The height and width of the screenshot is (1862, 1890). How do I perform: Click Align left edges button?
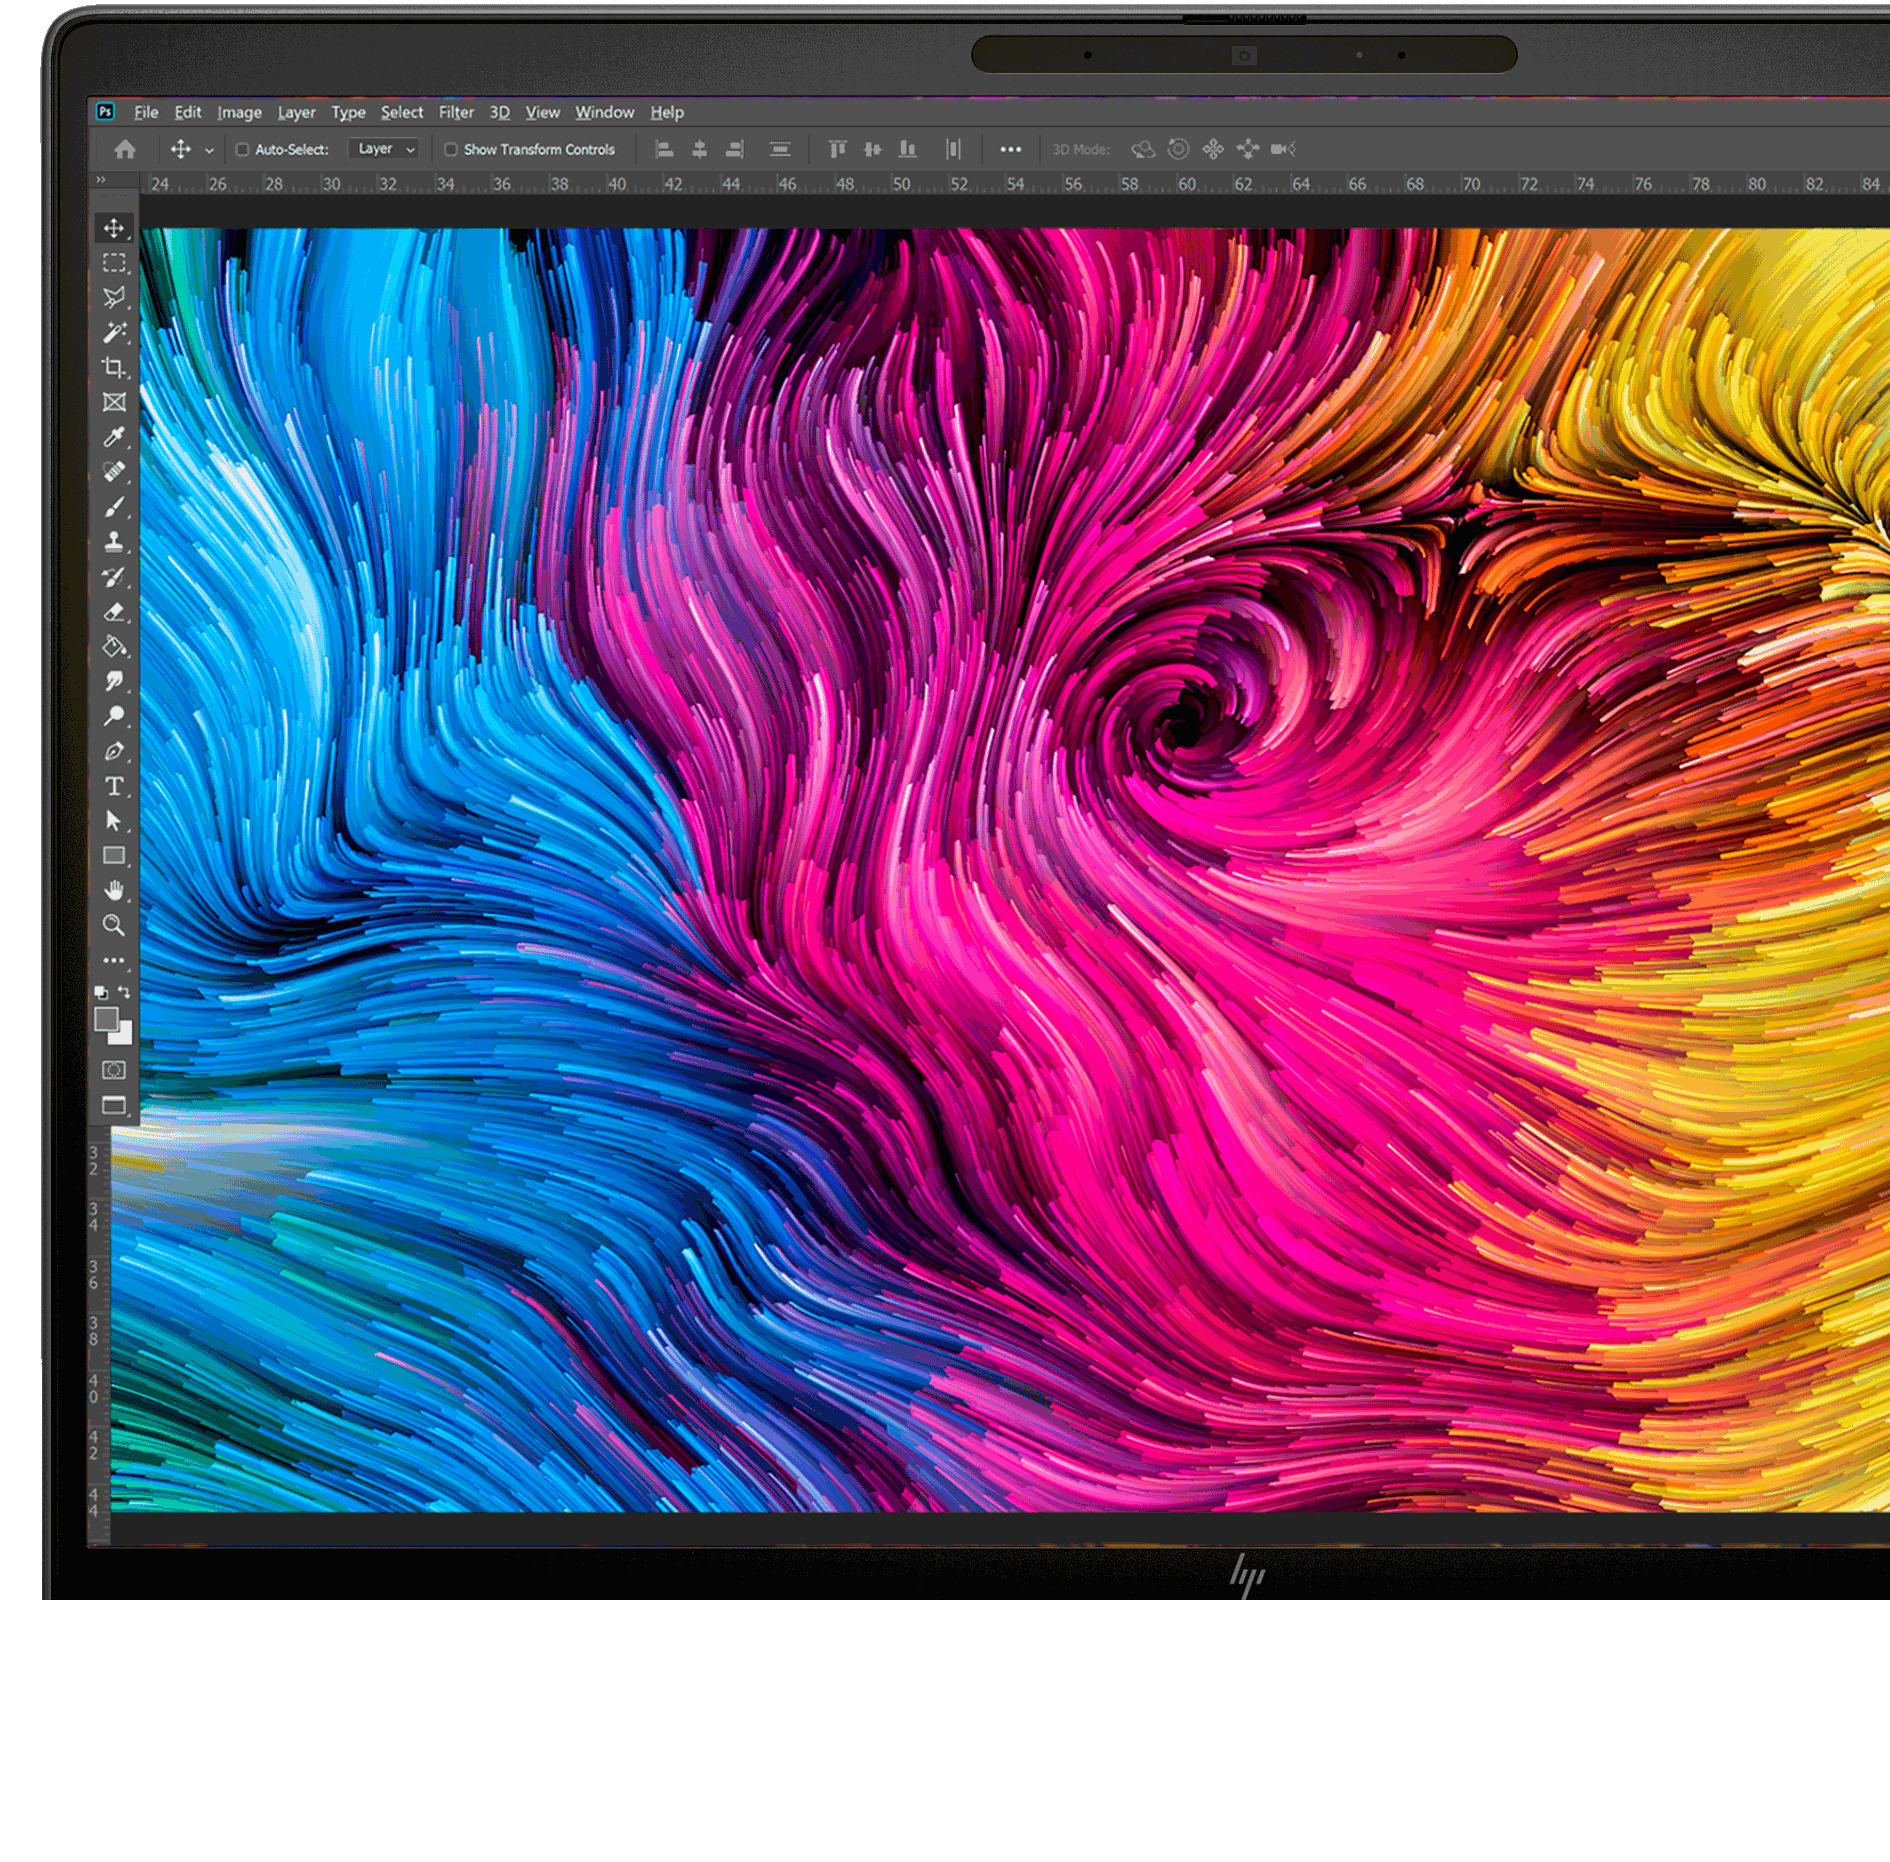(x=665, y=149)
